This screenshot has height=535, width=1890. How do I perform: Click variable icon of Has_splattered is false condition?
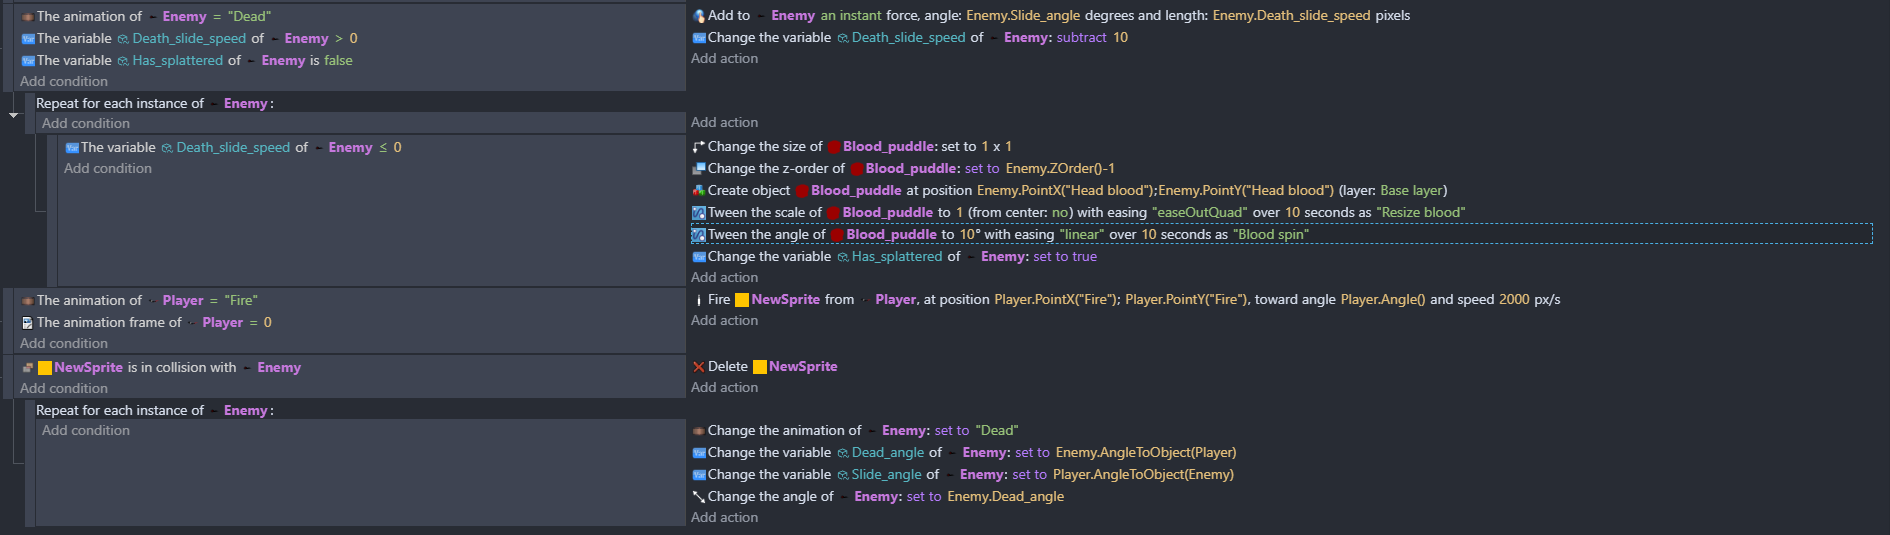(x=28, y=61)
